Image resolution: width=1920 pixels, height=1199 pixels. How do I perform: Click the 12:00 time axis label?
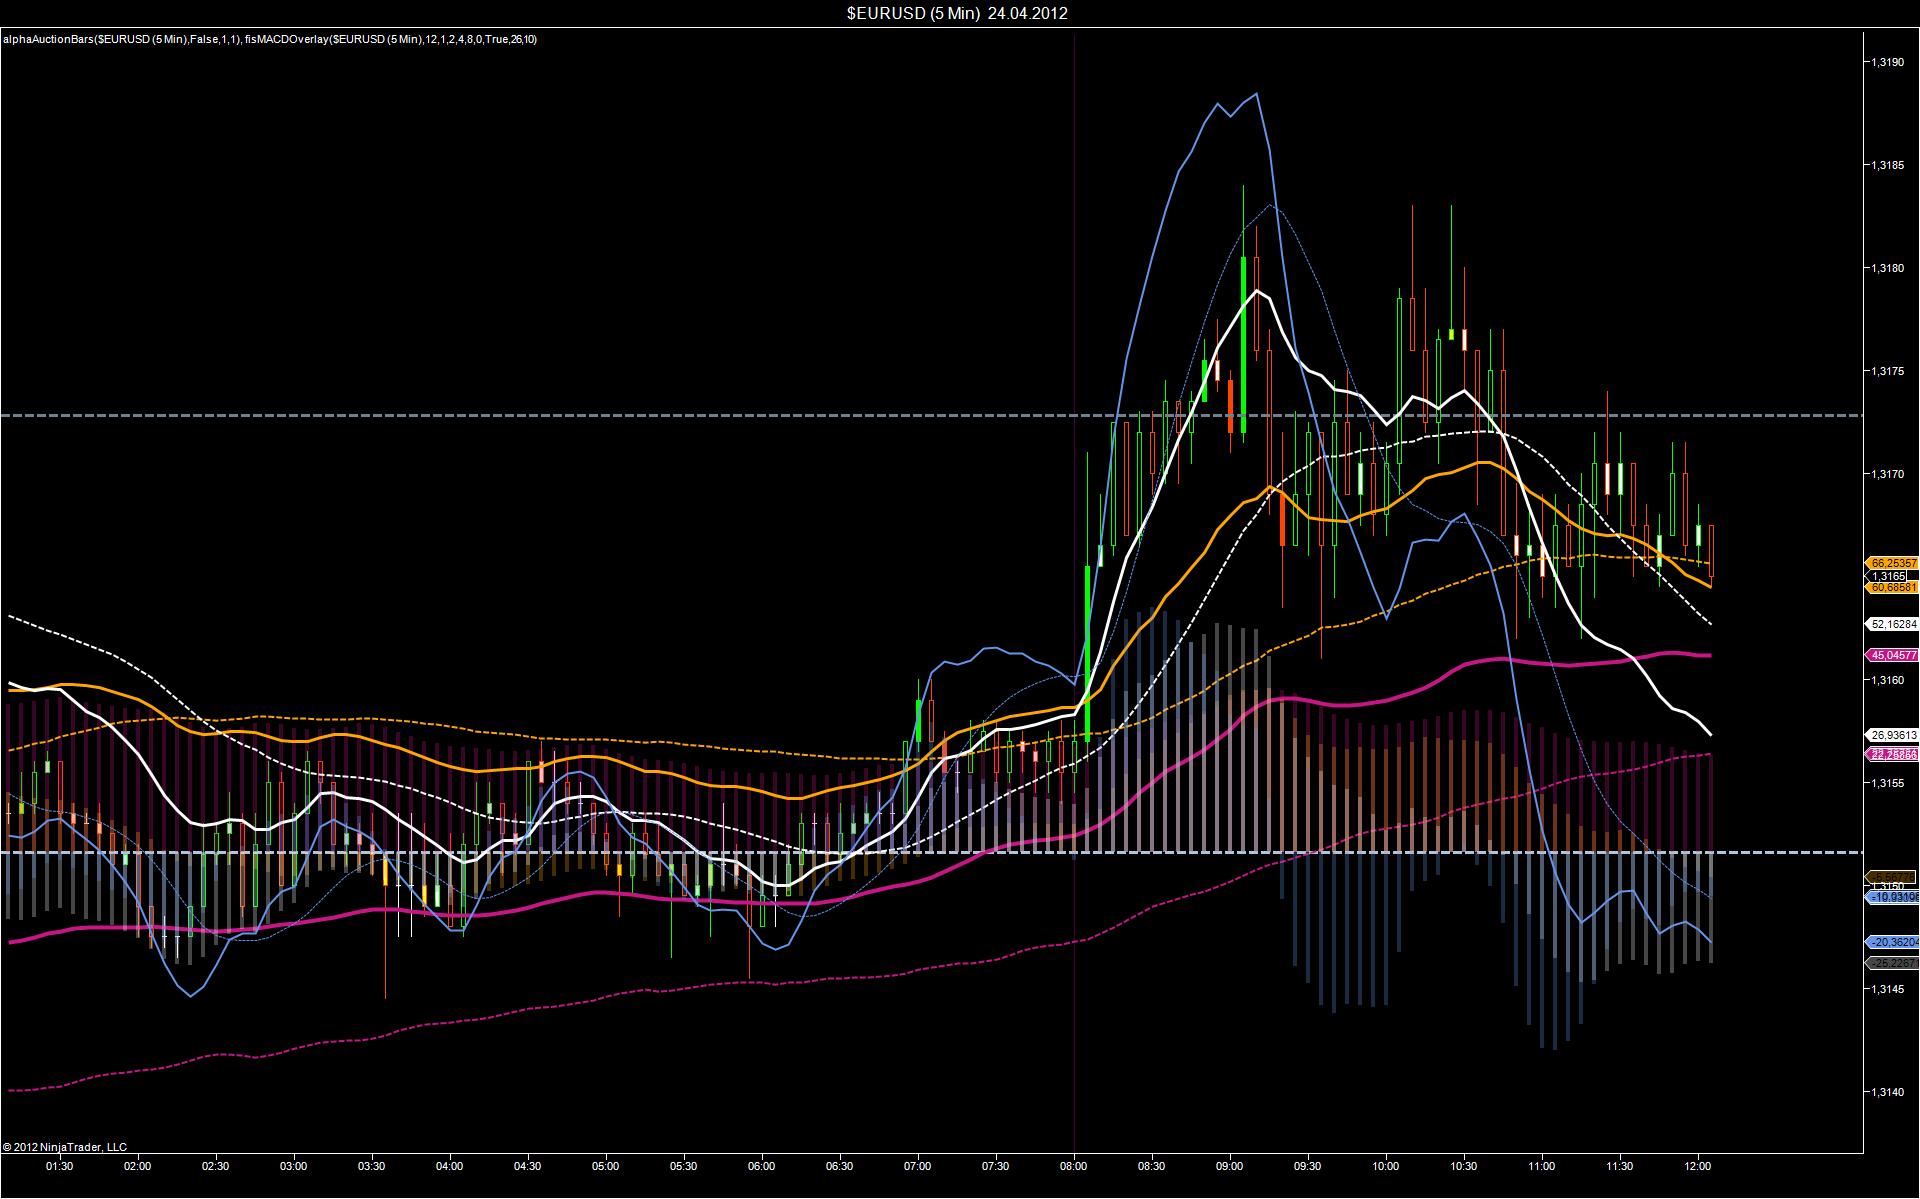1698,1166
